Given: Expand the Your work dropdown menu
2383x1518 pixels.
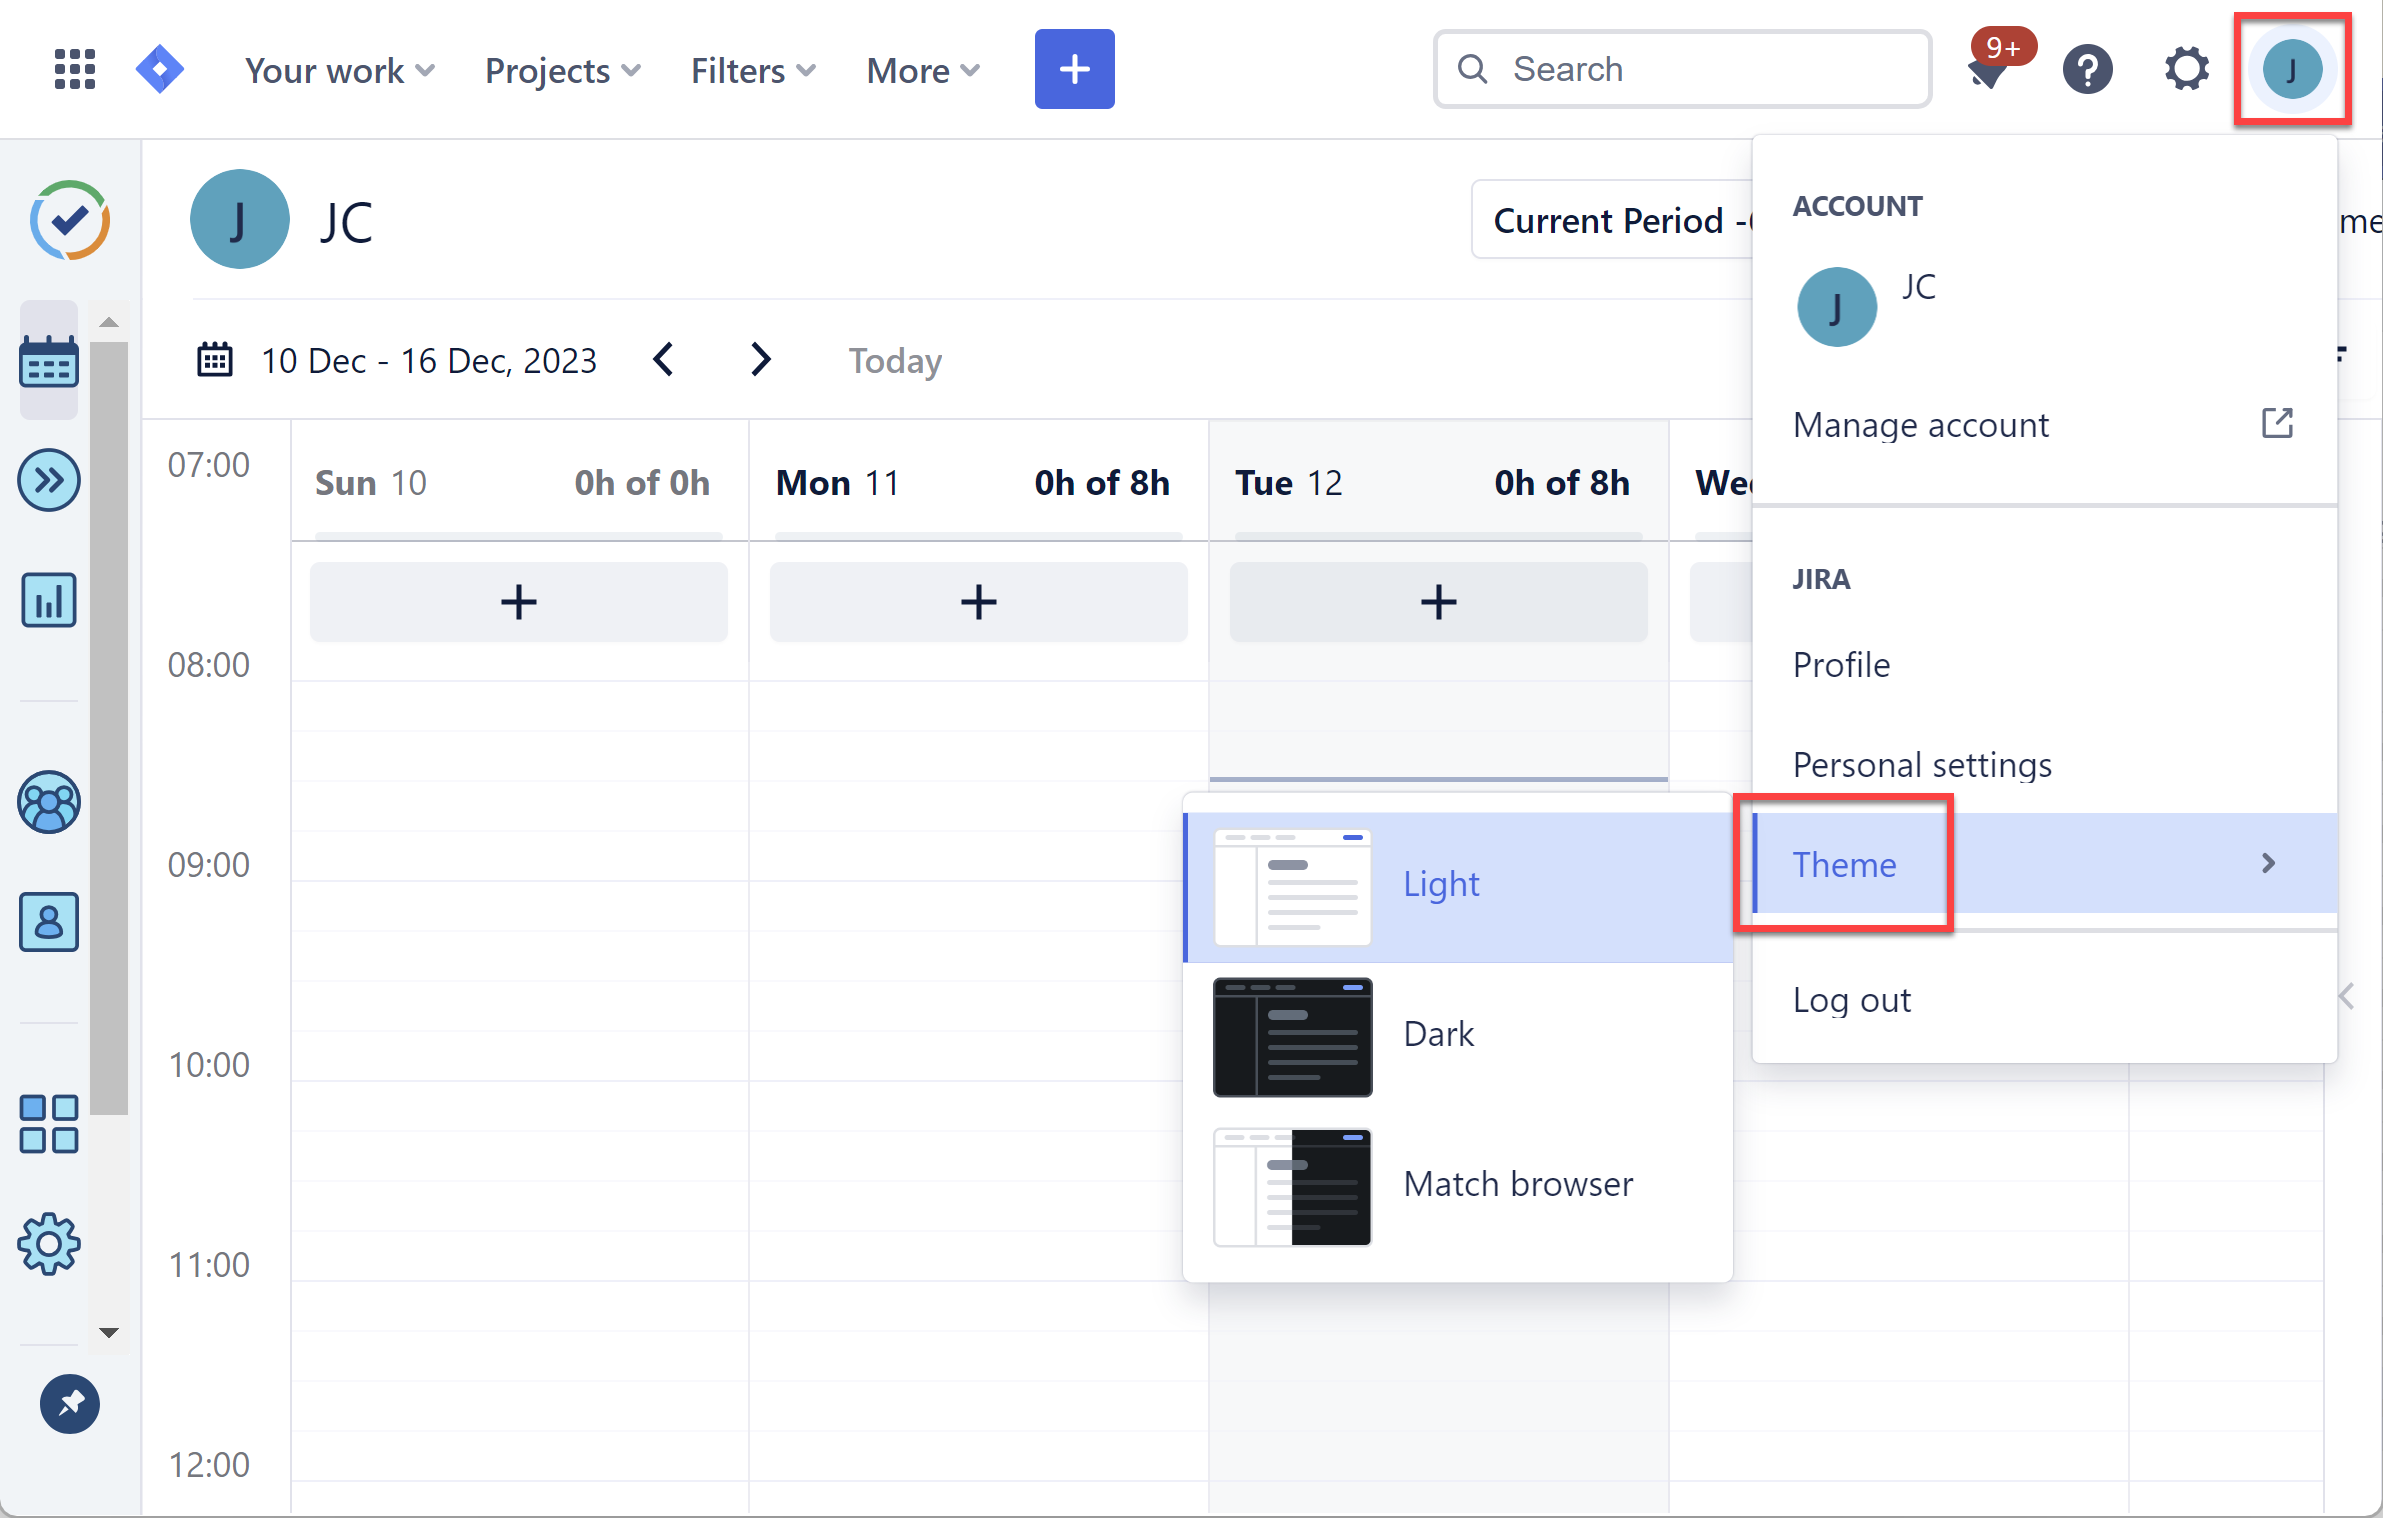Looking at the screenshot, I should tap(335, 69).
